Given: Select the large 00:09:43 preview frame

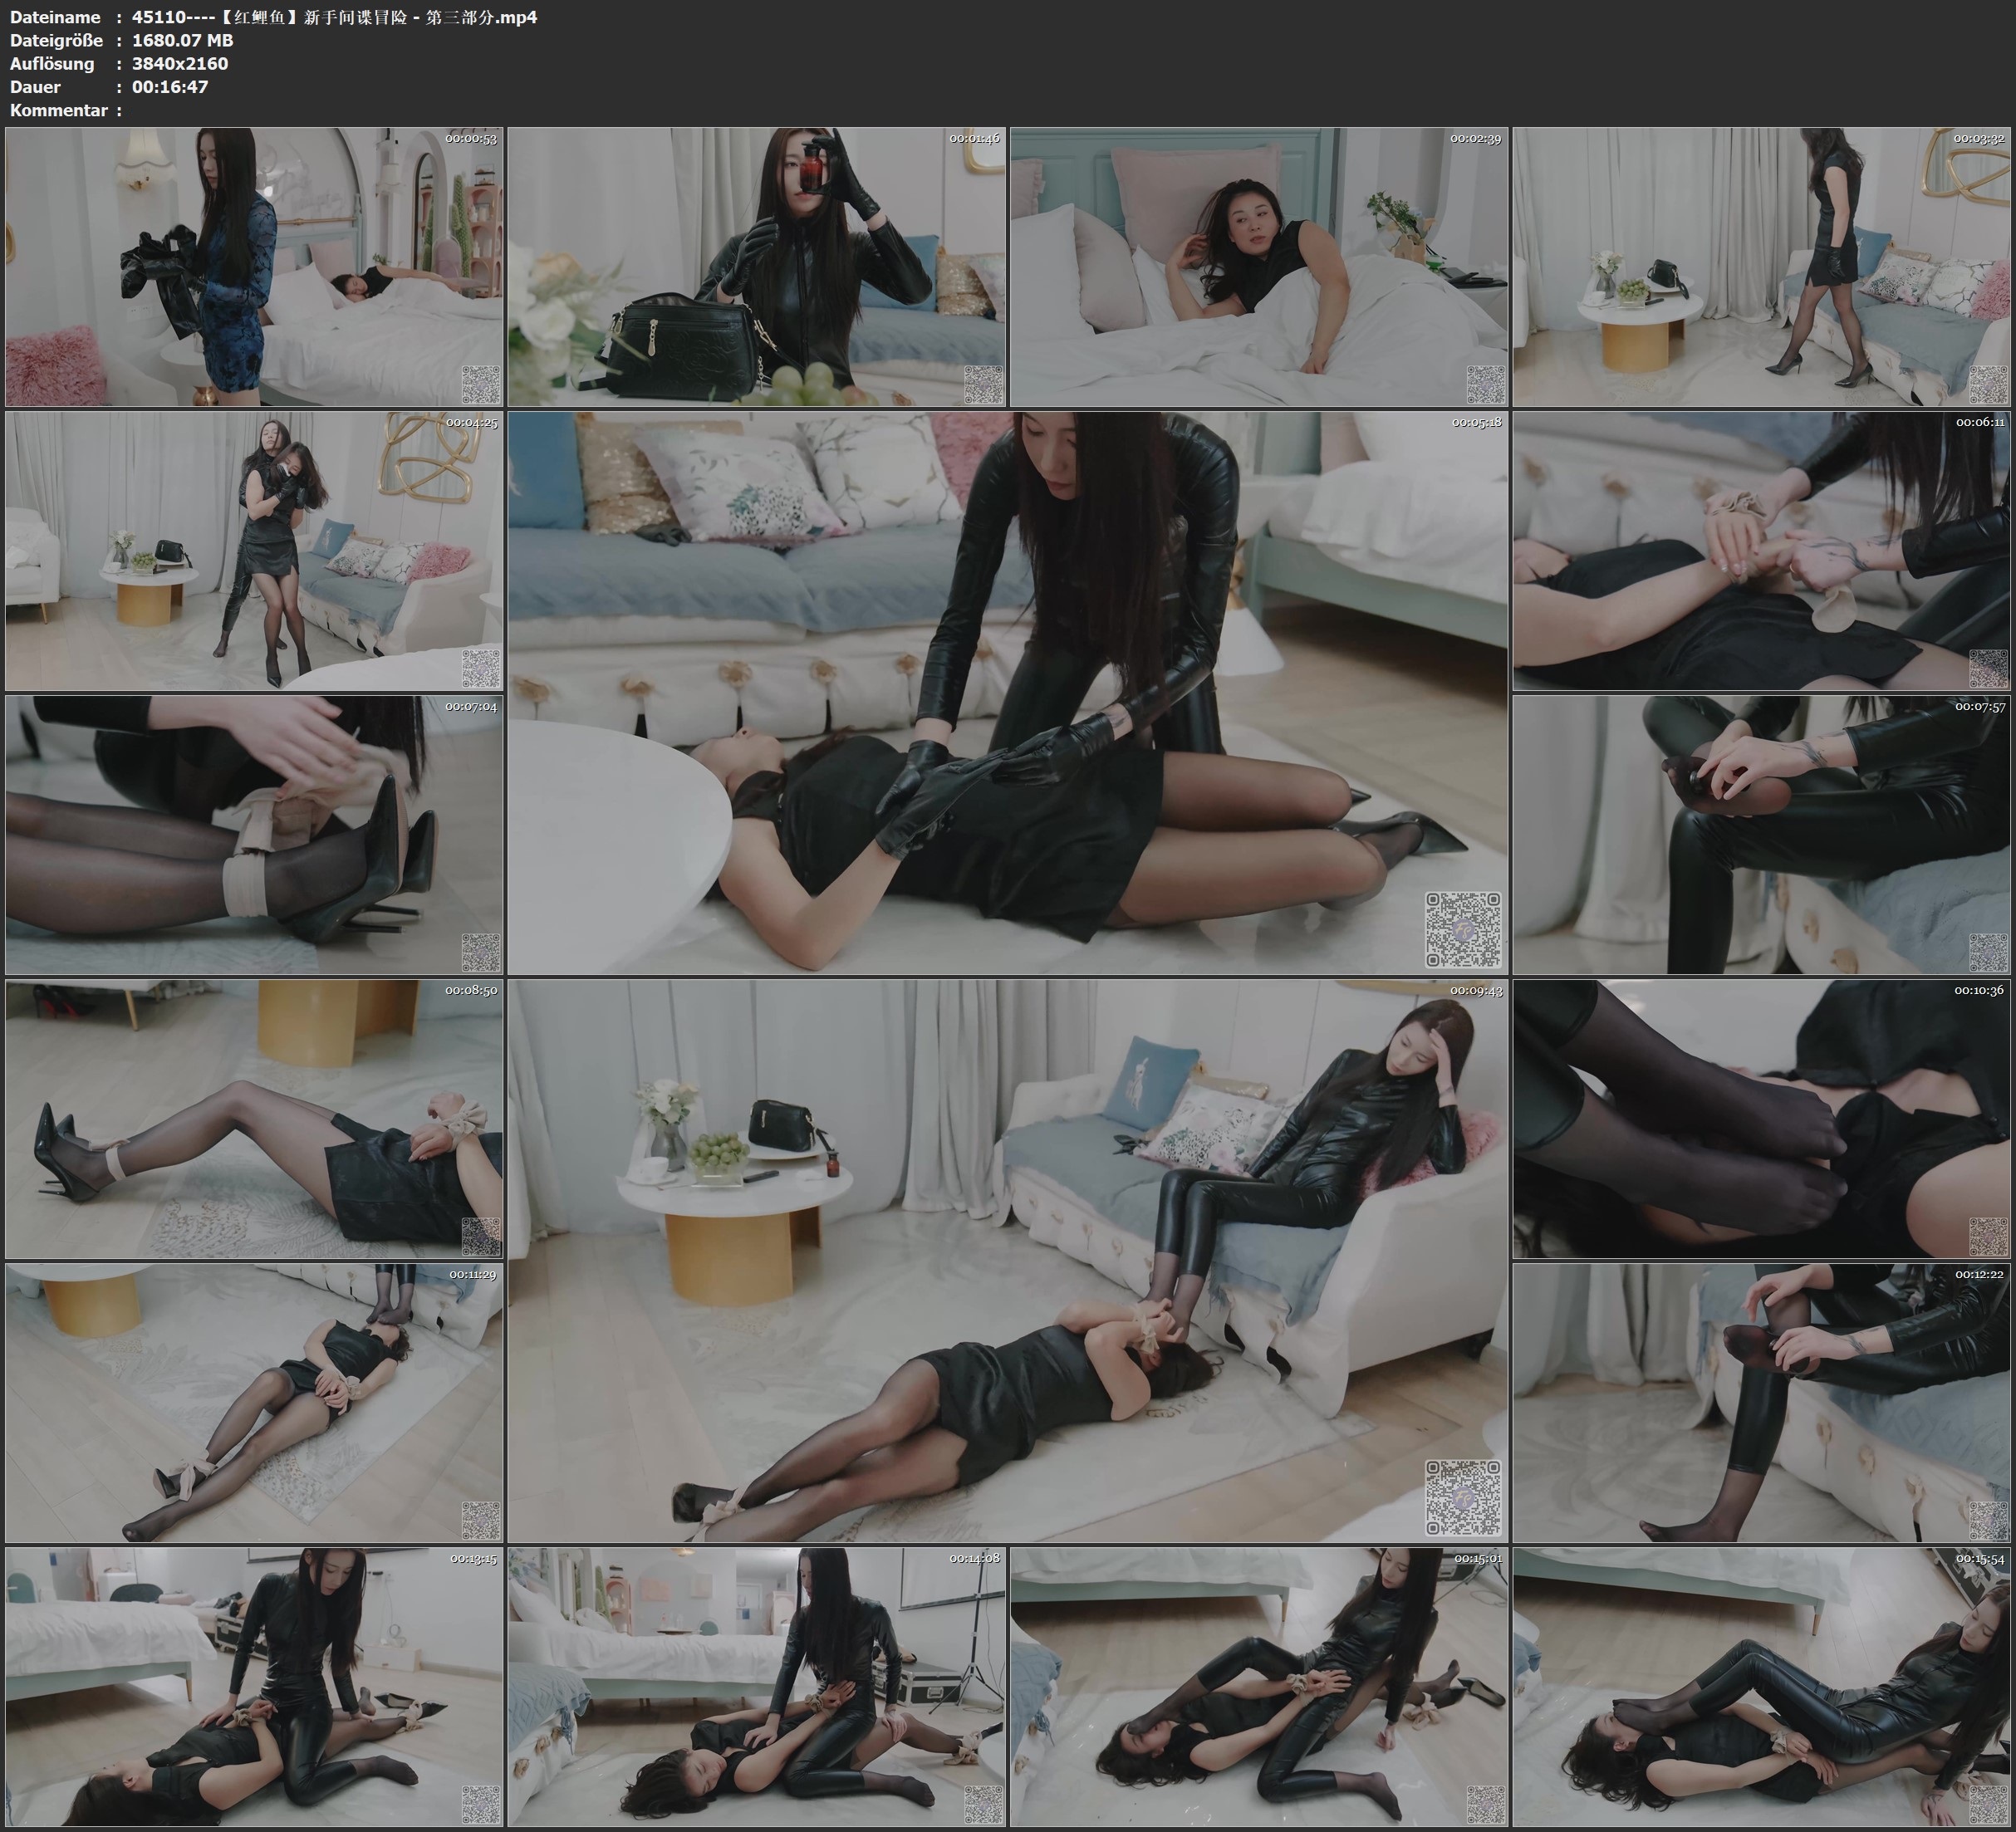Looking at the screenshot, I should [1007, 1260].
